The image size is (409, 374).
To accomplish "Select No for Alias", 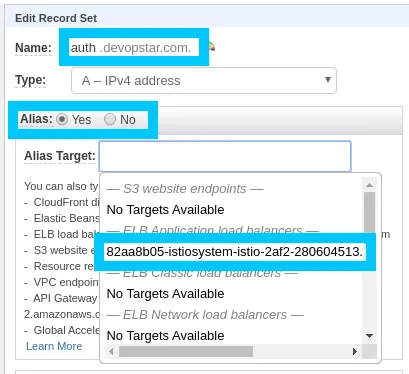I will [x=110, y=119].
